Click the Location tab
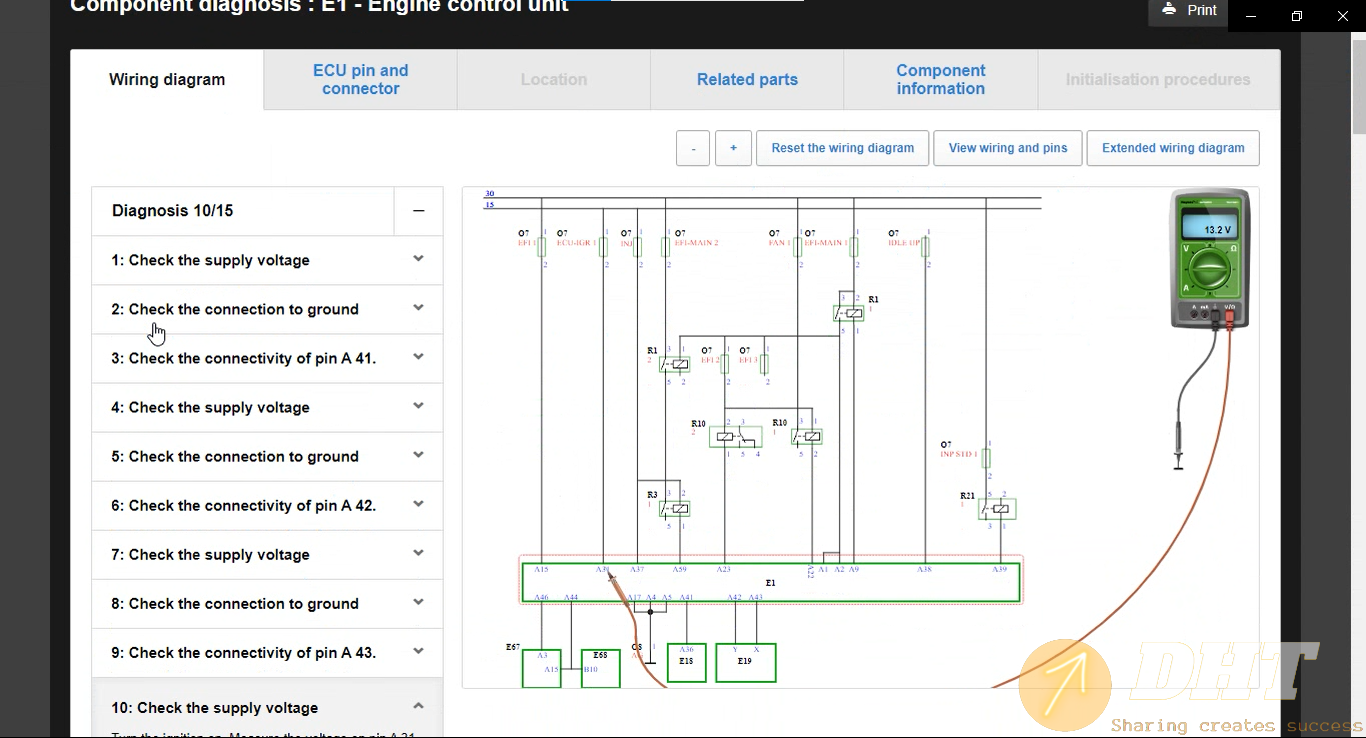 tap(554, 80)
